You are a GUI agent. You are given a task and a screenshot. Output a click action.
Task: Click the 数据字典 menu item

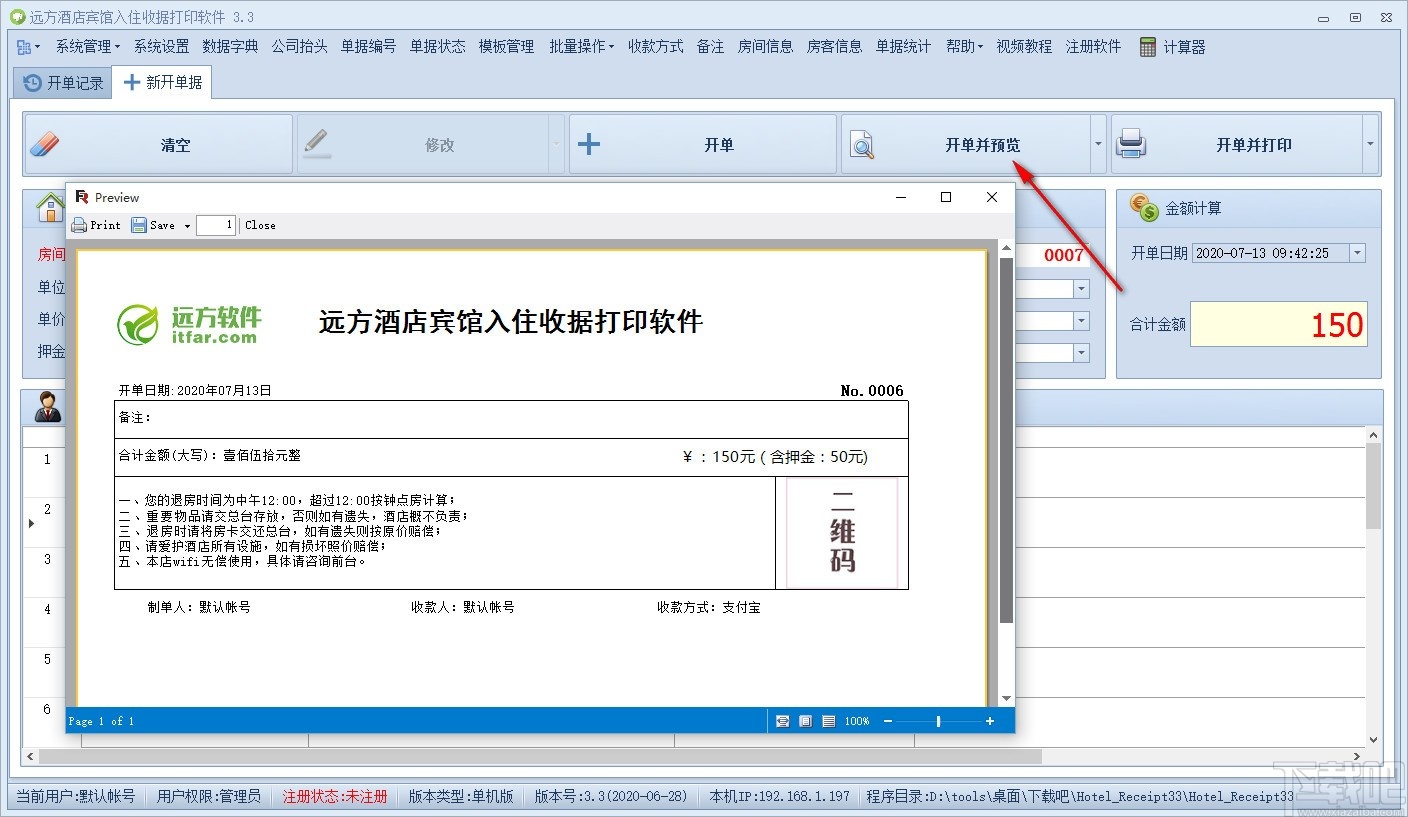coord(230,46)
